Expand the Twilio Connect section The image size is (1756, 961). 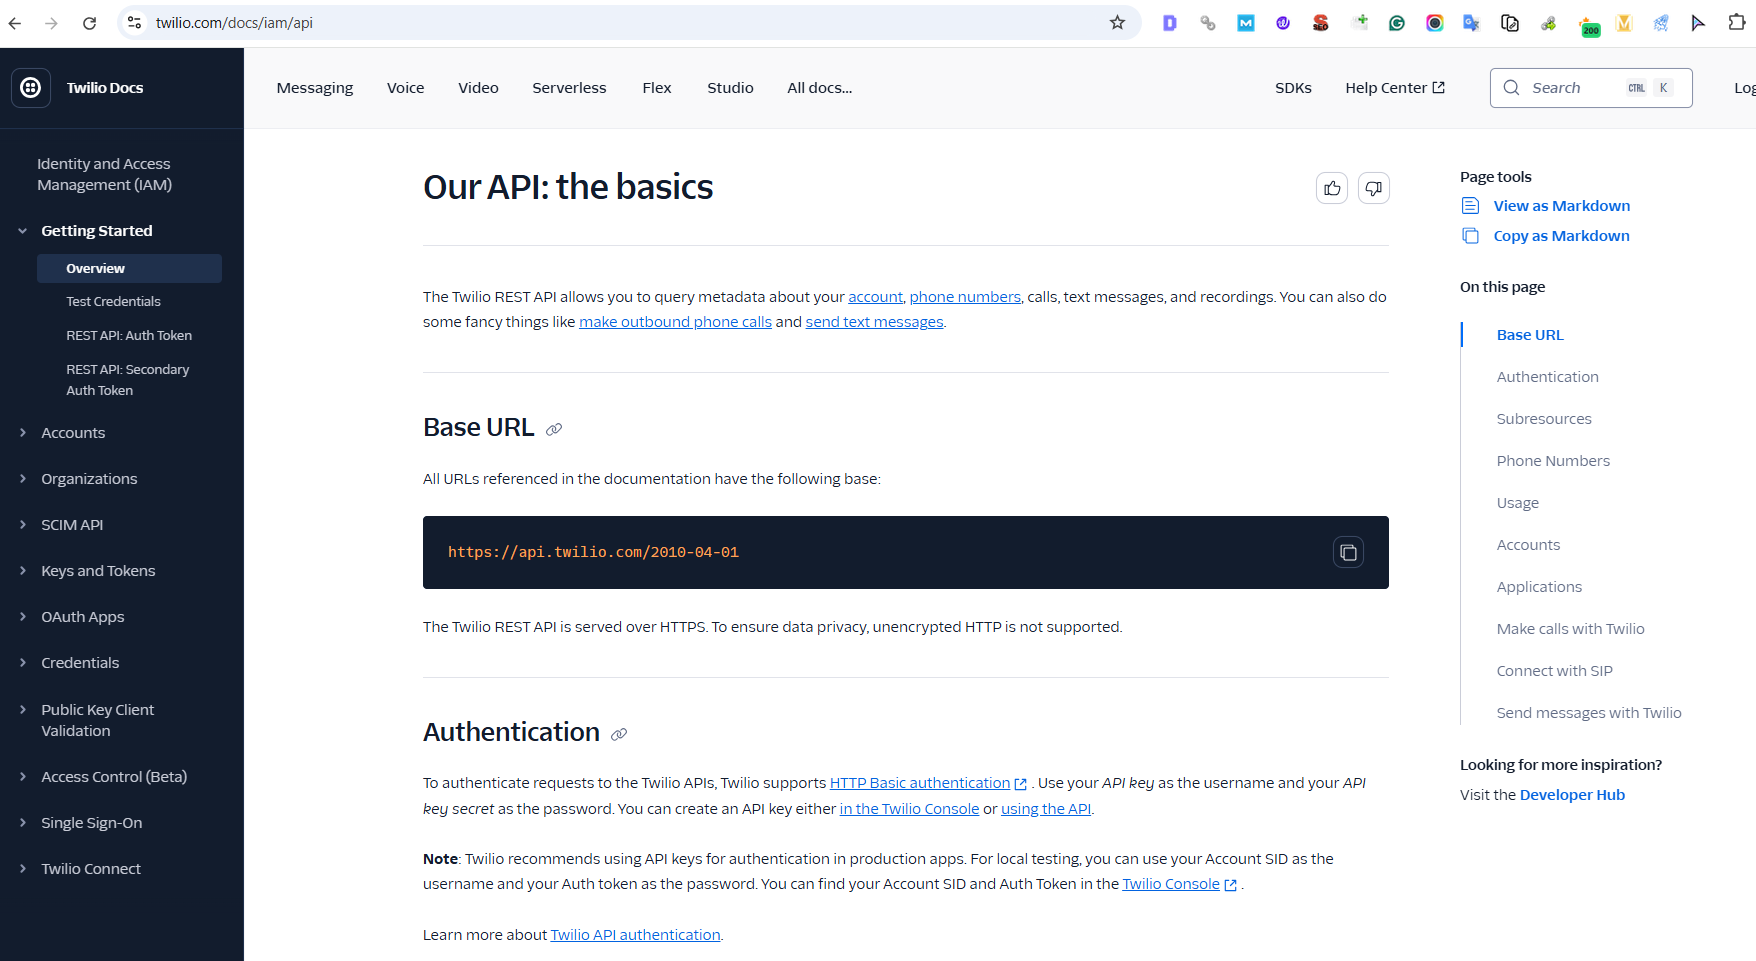point(22,869)
